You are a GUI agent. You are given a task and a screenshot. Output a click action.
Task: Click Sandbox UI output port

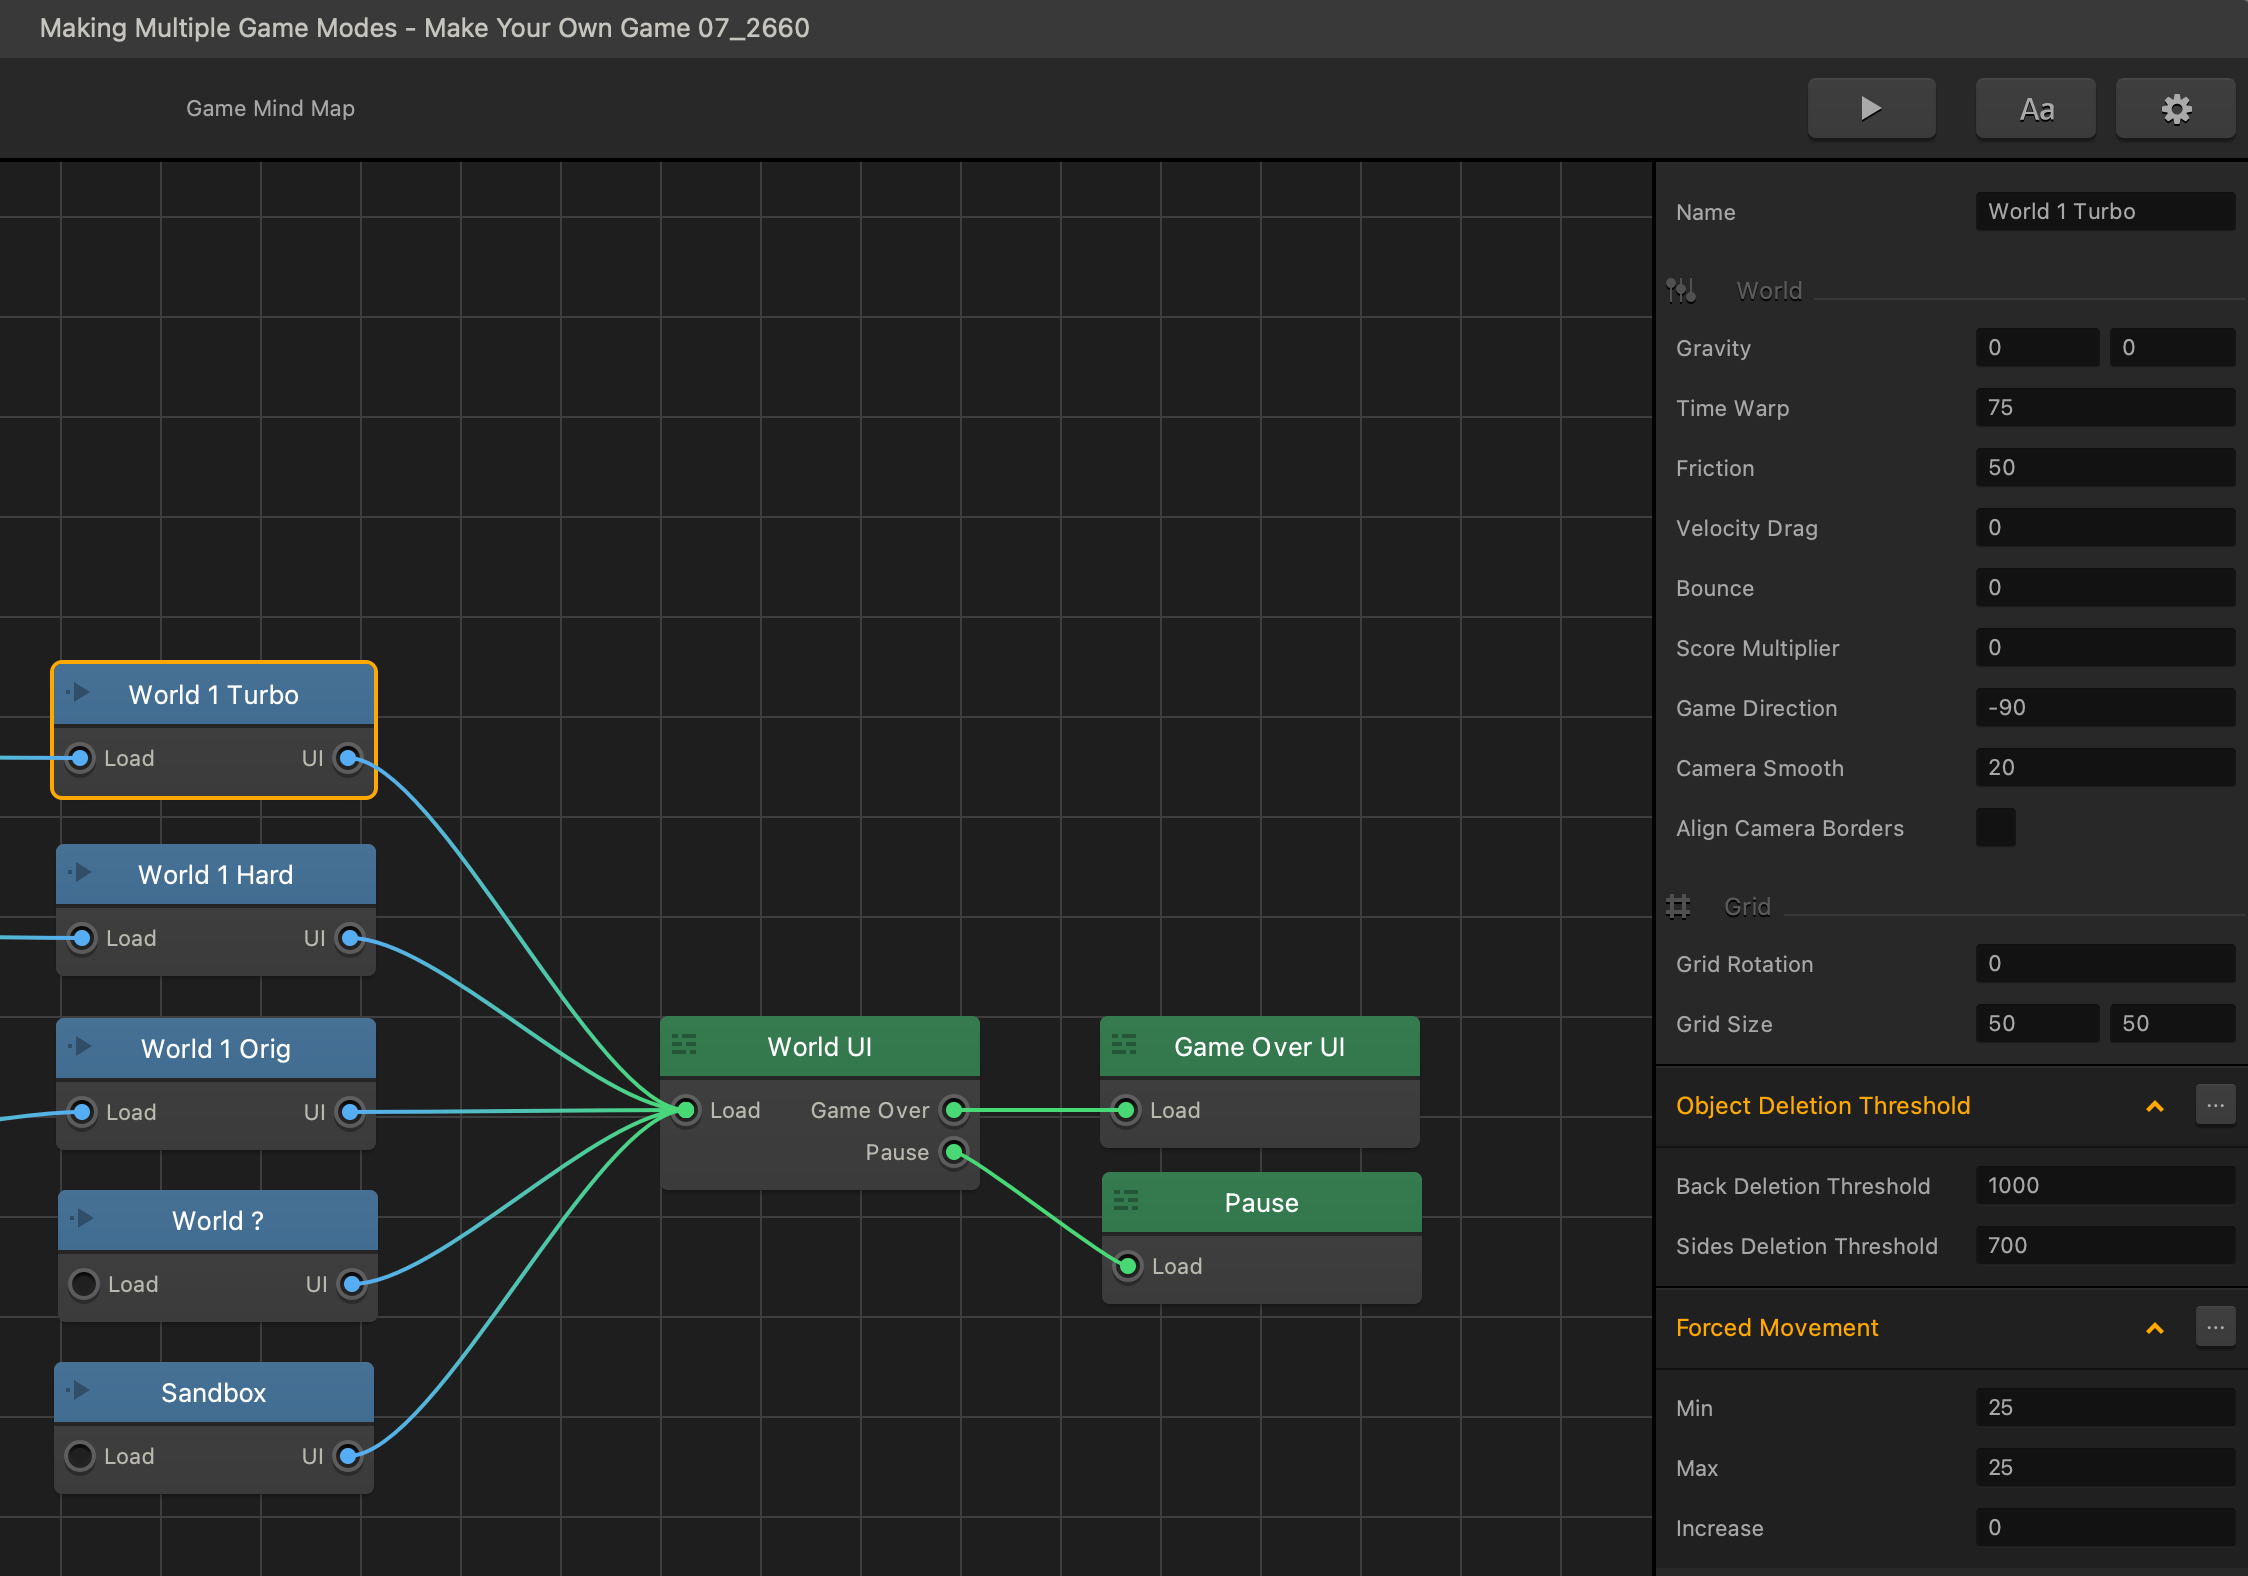[348, 1456]
